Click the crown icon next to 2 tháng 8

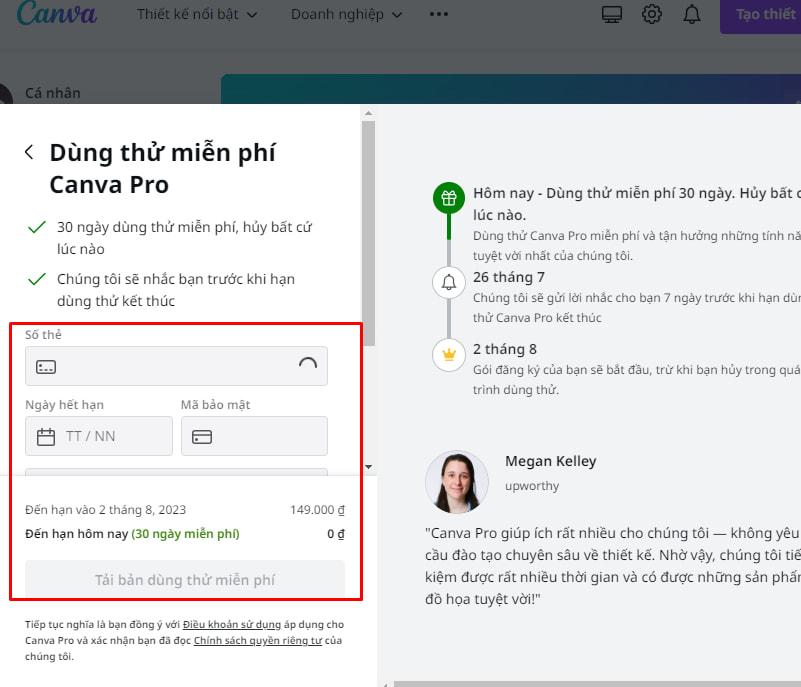[x=448, y=355]
